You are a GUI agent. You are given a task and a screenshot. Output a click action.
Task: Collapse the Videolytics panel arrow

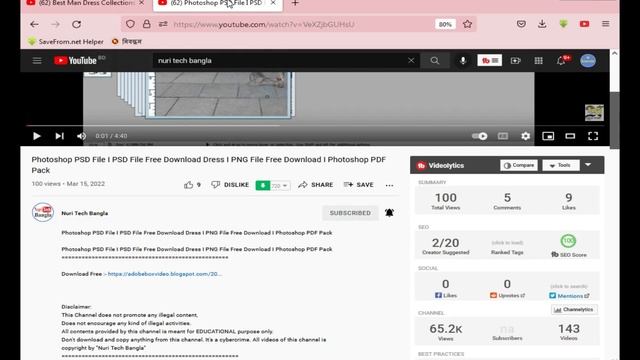pyautogui.click(x=588, y=165)
